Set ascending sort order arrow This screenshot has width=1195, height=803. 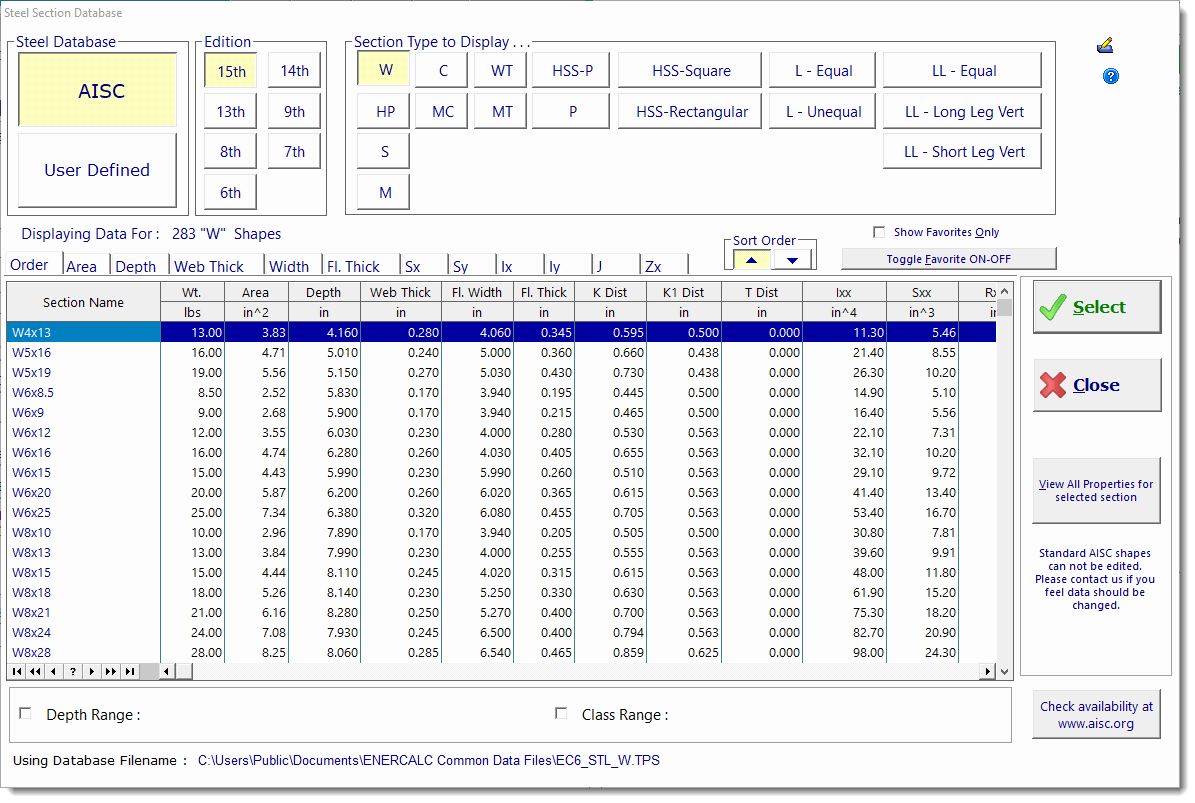point(751,260)
